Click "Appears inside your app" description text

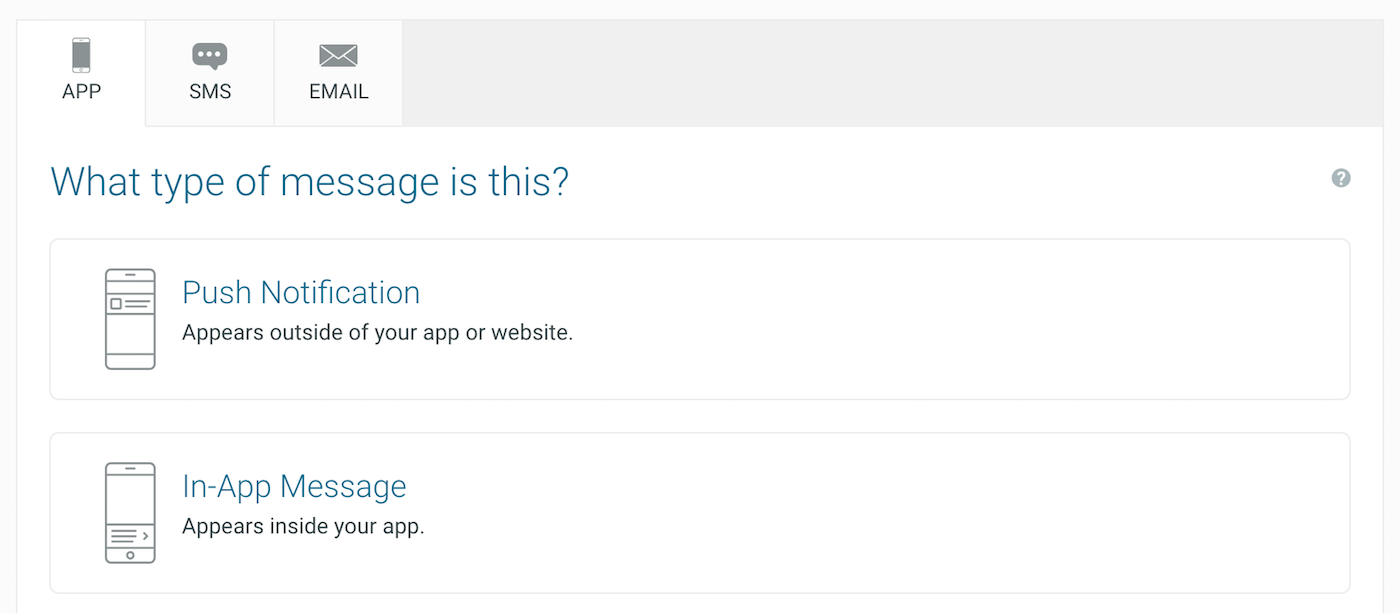[303, 527]
